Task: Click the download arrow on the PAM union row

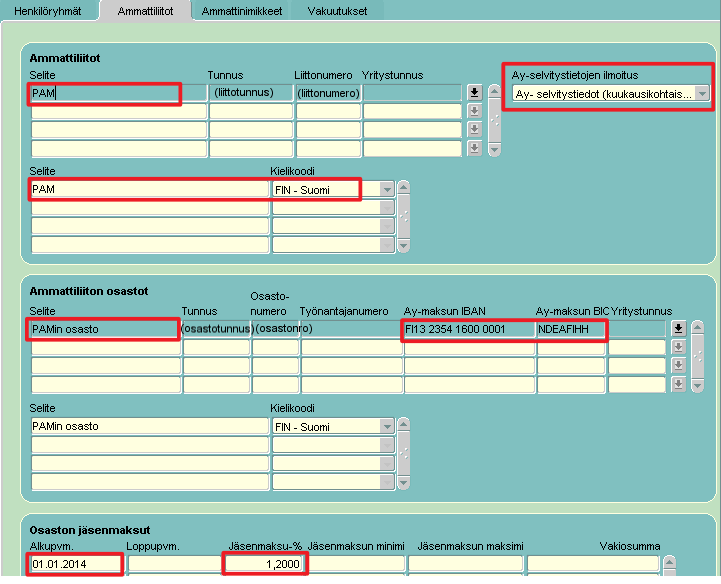Action: click(x=475, y=92)
